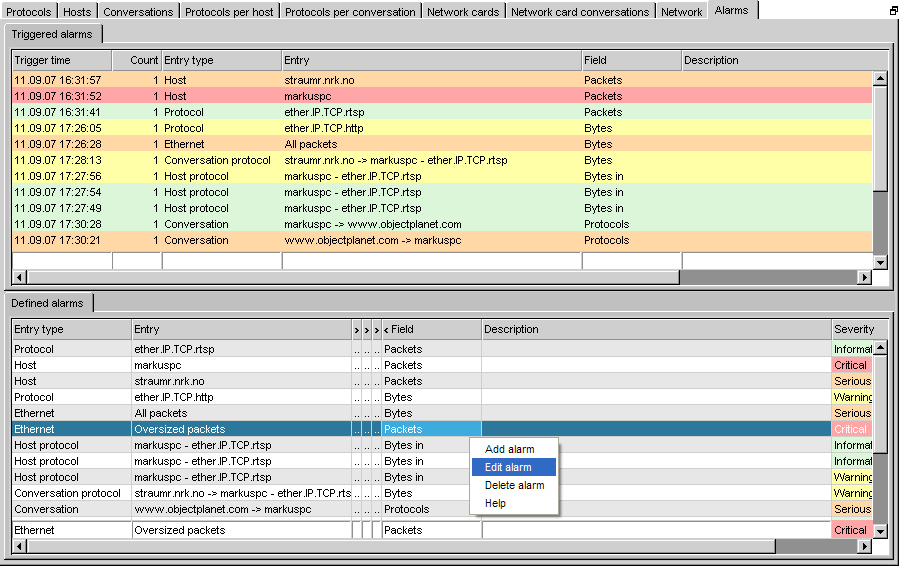The height and width of the screenshot is (566, 899).
Task: Click triggered alarms scroll up arrow
Action: (880, 79)
